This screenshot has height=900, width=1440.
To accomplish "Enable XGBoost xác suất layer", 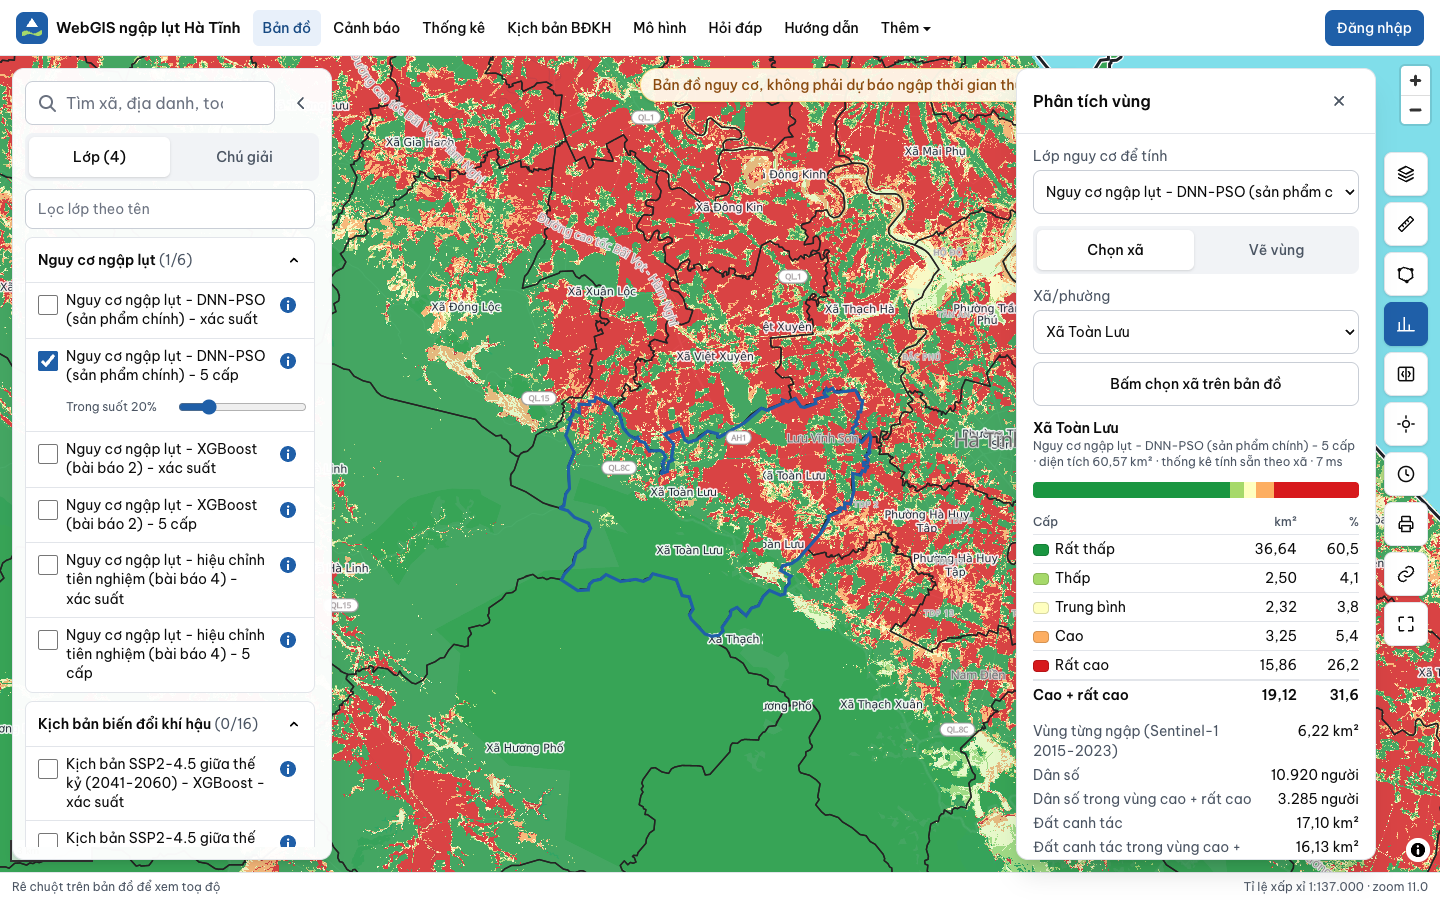I will click(x=48, y=454).
